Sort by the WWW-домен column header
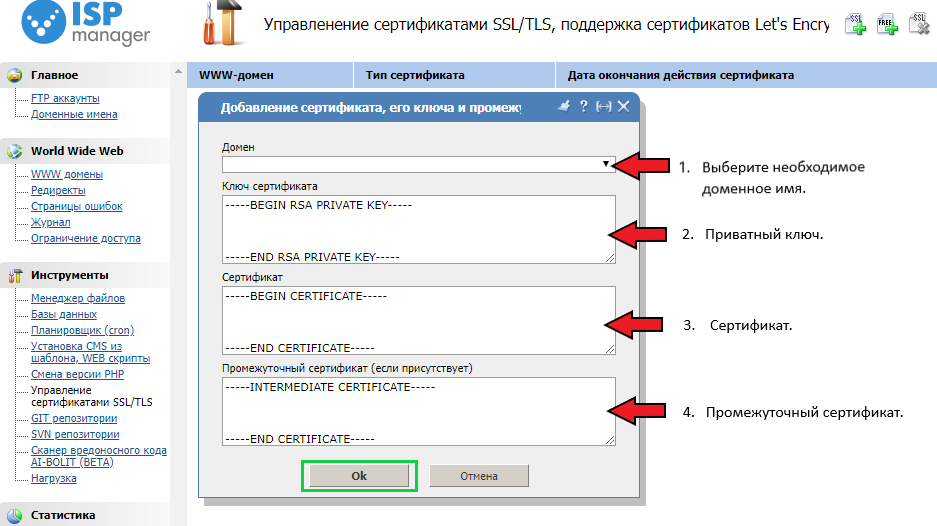The image size is (937, 526). 270,75
